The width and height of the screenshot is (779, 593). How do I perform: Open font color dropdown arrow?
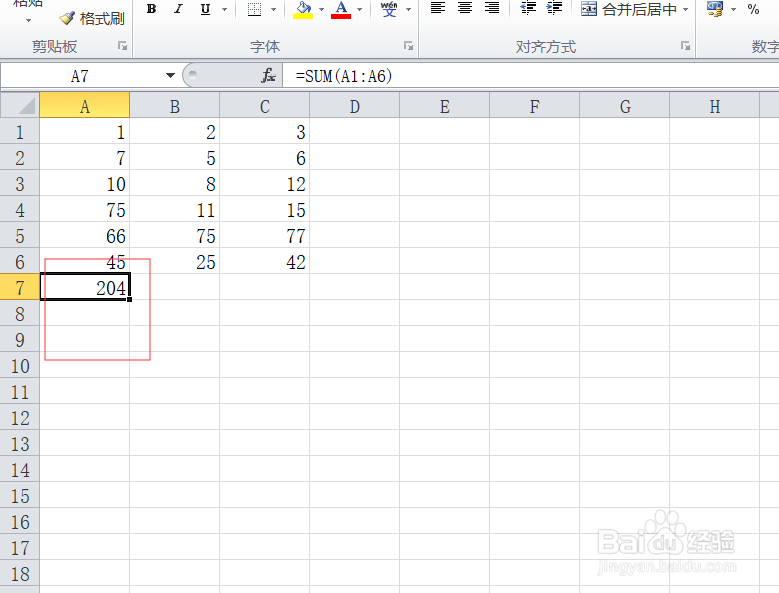point(360,9)
